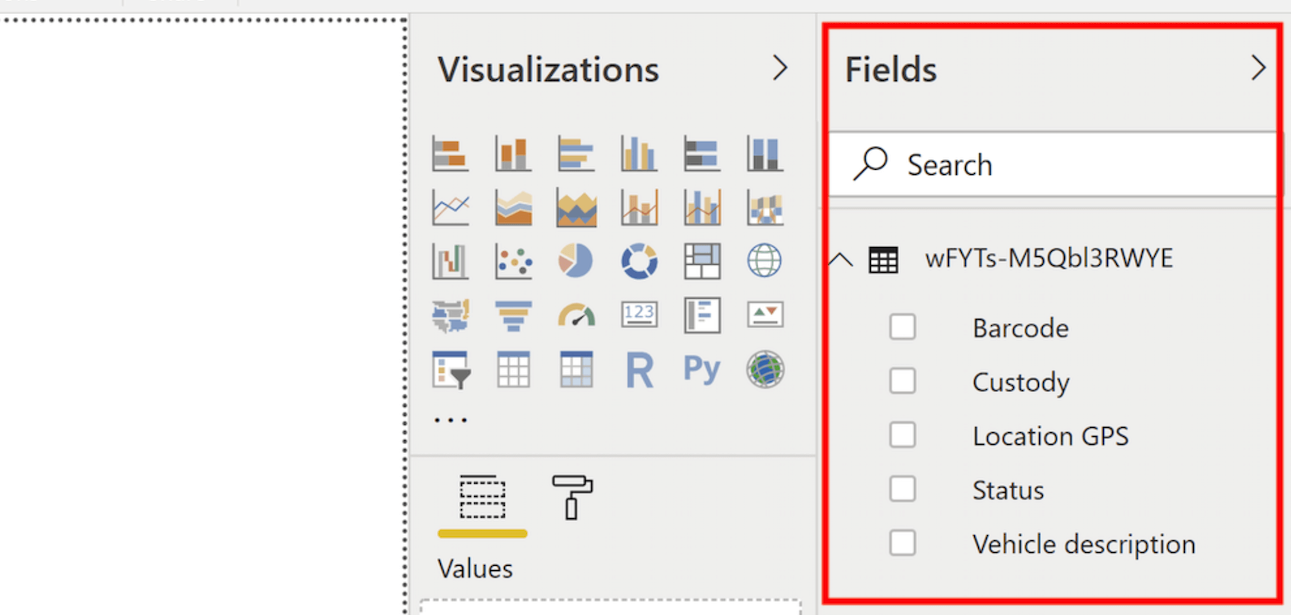Select the pie chart visualization
Viewport: 1291px width, 615px height.
[x=576, y=261]
